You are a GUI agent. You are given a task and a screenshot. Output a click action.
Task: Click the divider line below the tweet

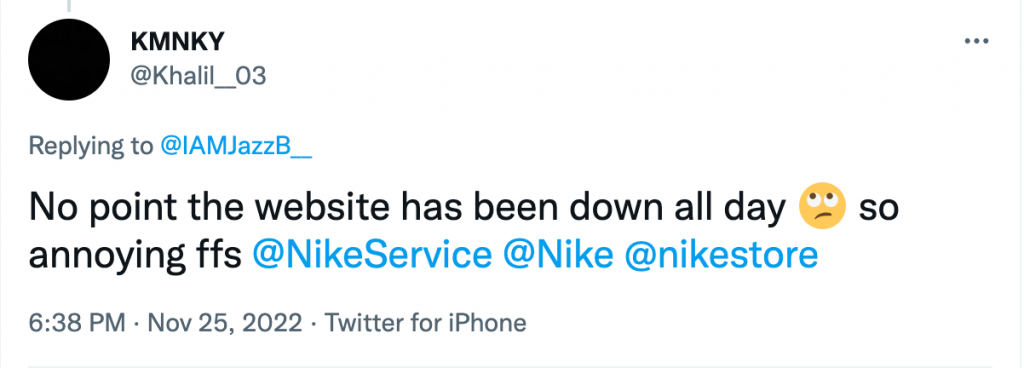[511, 366]
